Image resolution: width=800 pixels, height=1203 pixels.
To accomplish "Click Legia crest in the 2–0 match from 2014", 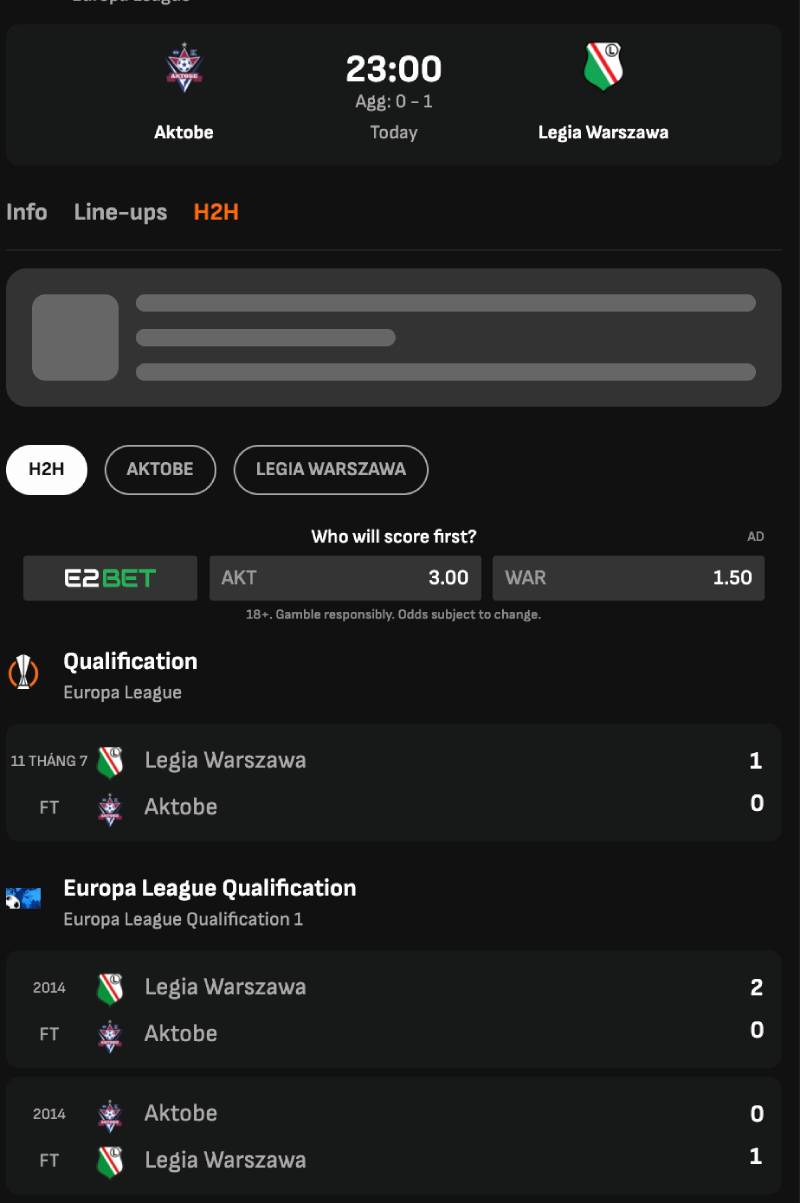I will coord(110,989).
